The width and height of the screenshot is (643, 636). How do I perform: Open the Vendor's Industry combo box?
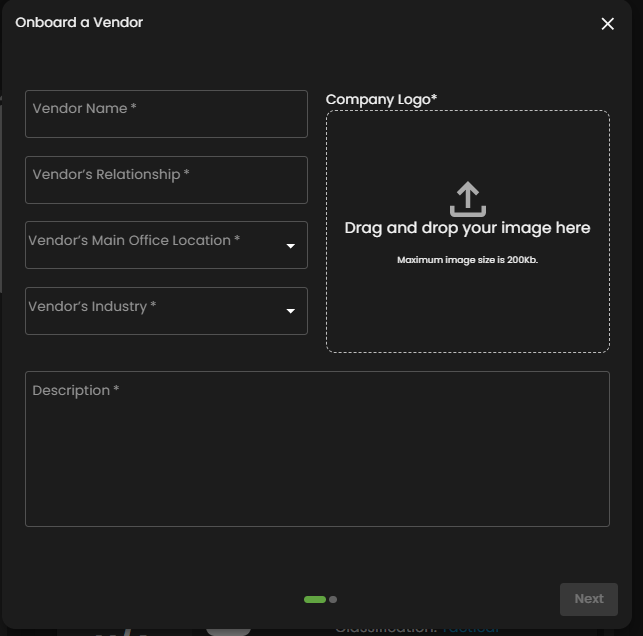pyautogui.click(x=150, y=311)
